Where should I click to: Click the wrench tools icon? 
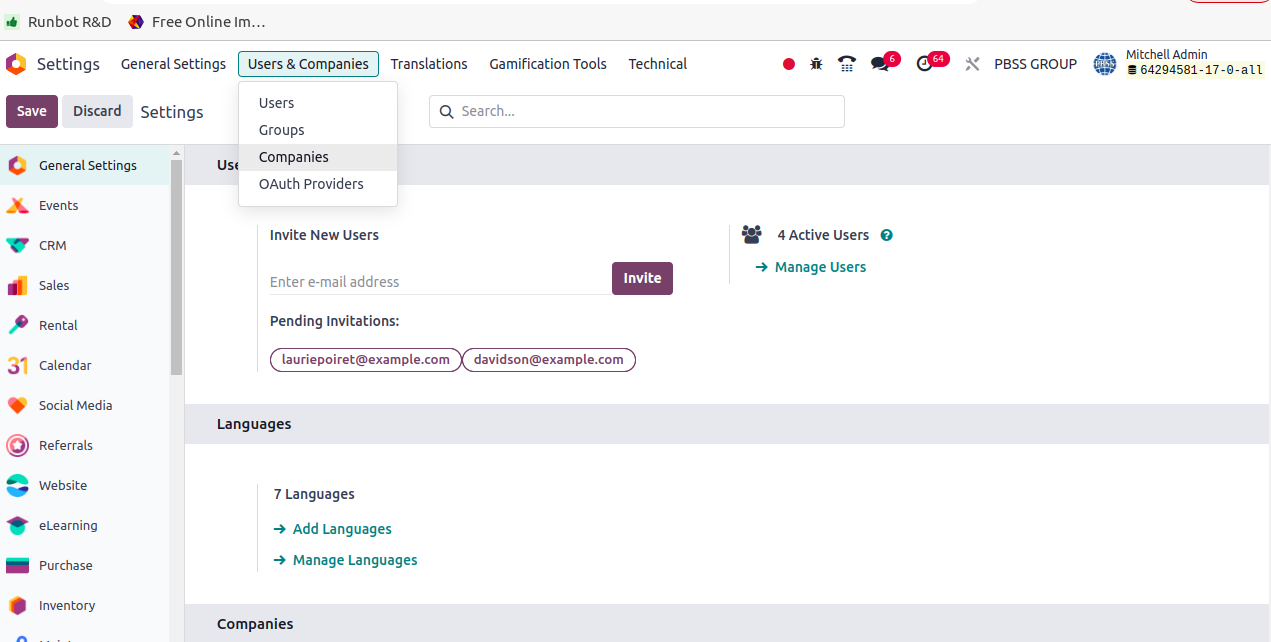coord(972,64)
